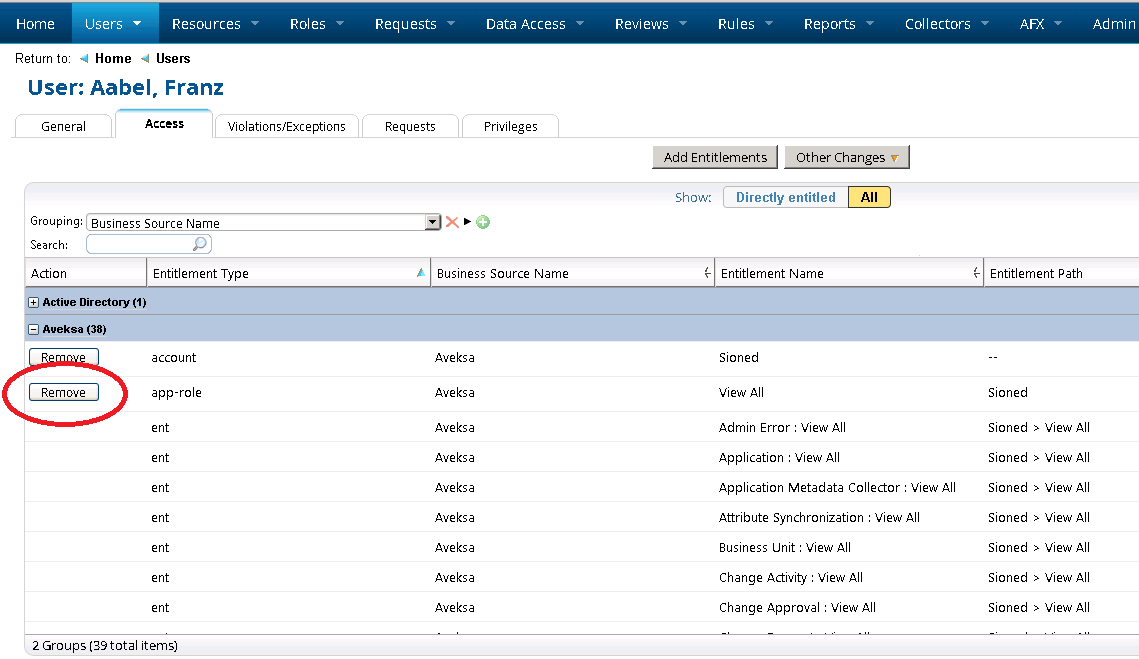
Task: Click the Home breadcrumb back arrow icon
Action: (x=84, y=59)
